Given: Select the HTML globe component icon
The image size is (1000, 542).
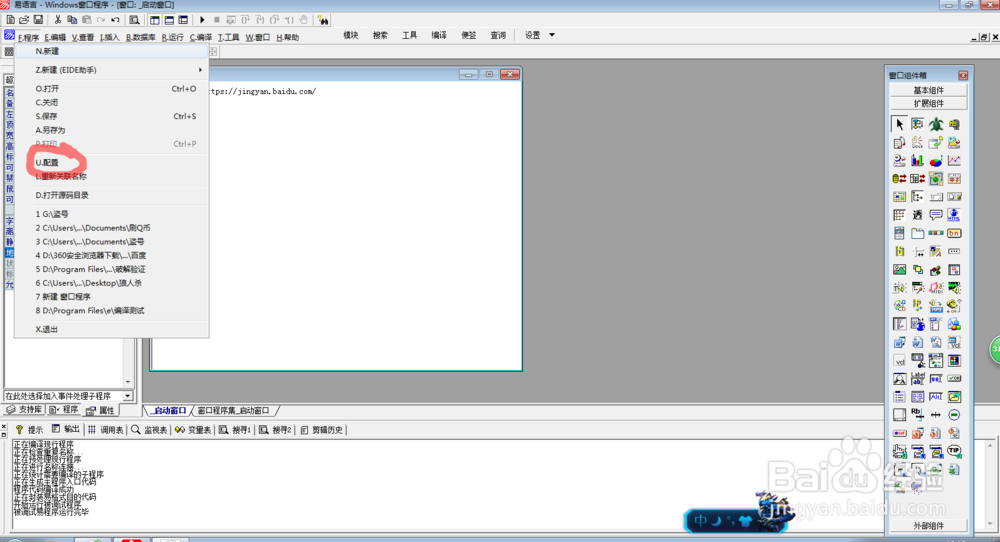Looking at the screenshot, I should pos(954,215).
